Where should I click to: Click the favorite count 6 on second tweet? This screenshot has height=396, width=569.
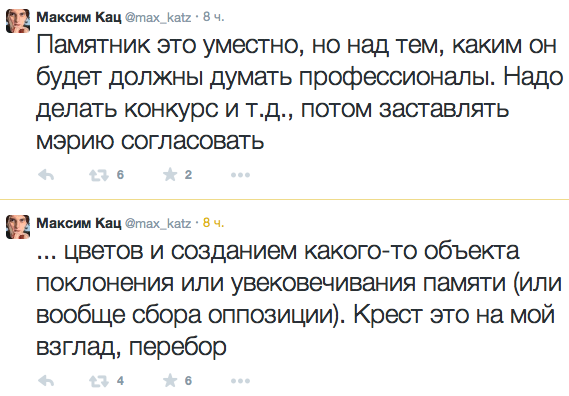(x=188, y=381)
